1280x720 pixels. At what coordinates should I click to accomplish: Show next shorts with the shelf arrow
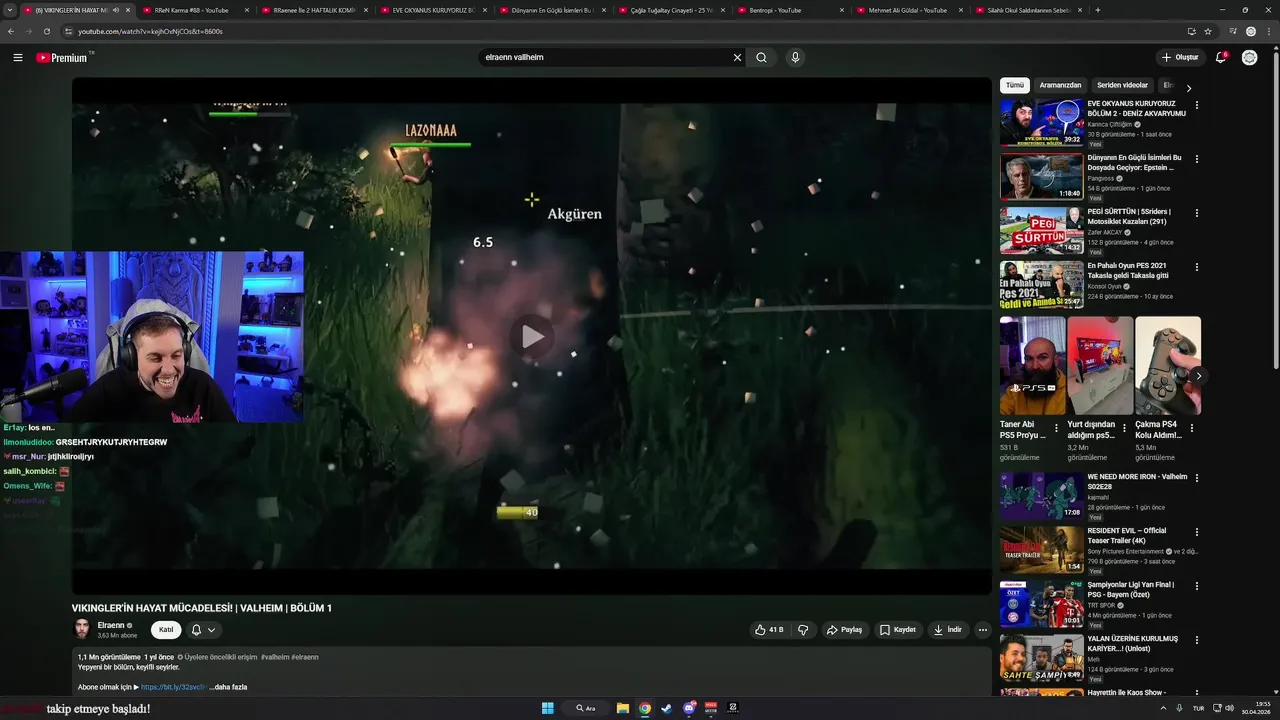point(1198,376)
